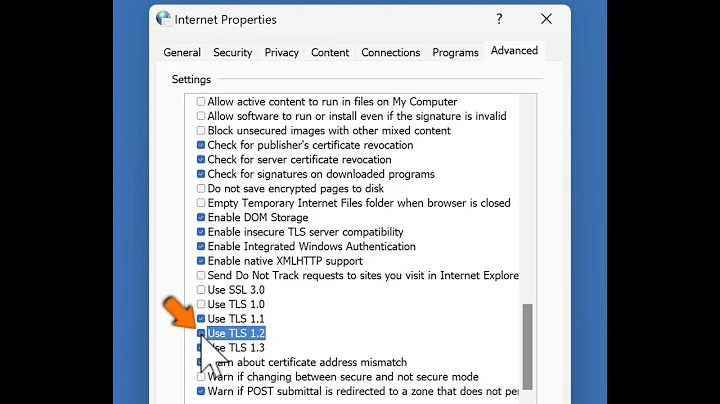Select the Advanced tab
Viewport: 720px width, 404px height.
pyautogui.click(x=514, y=50)
